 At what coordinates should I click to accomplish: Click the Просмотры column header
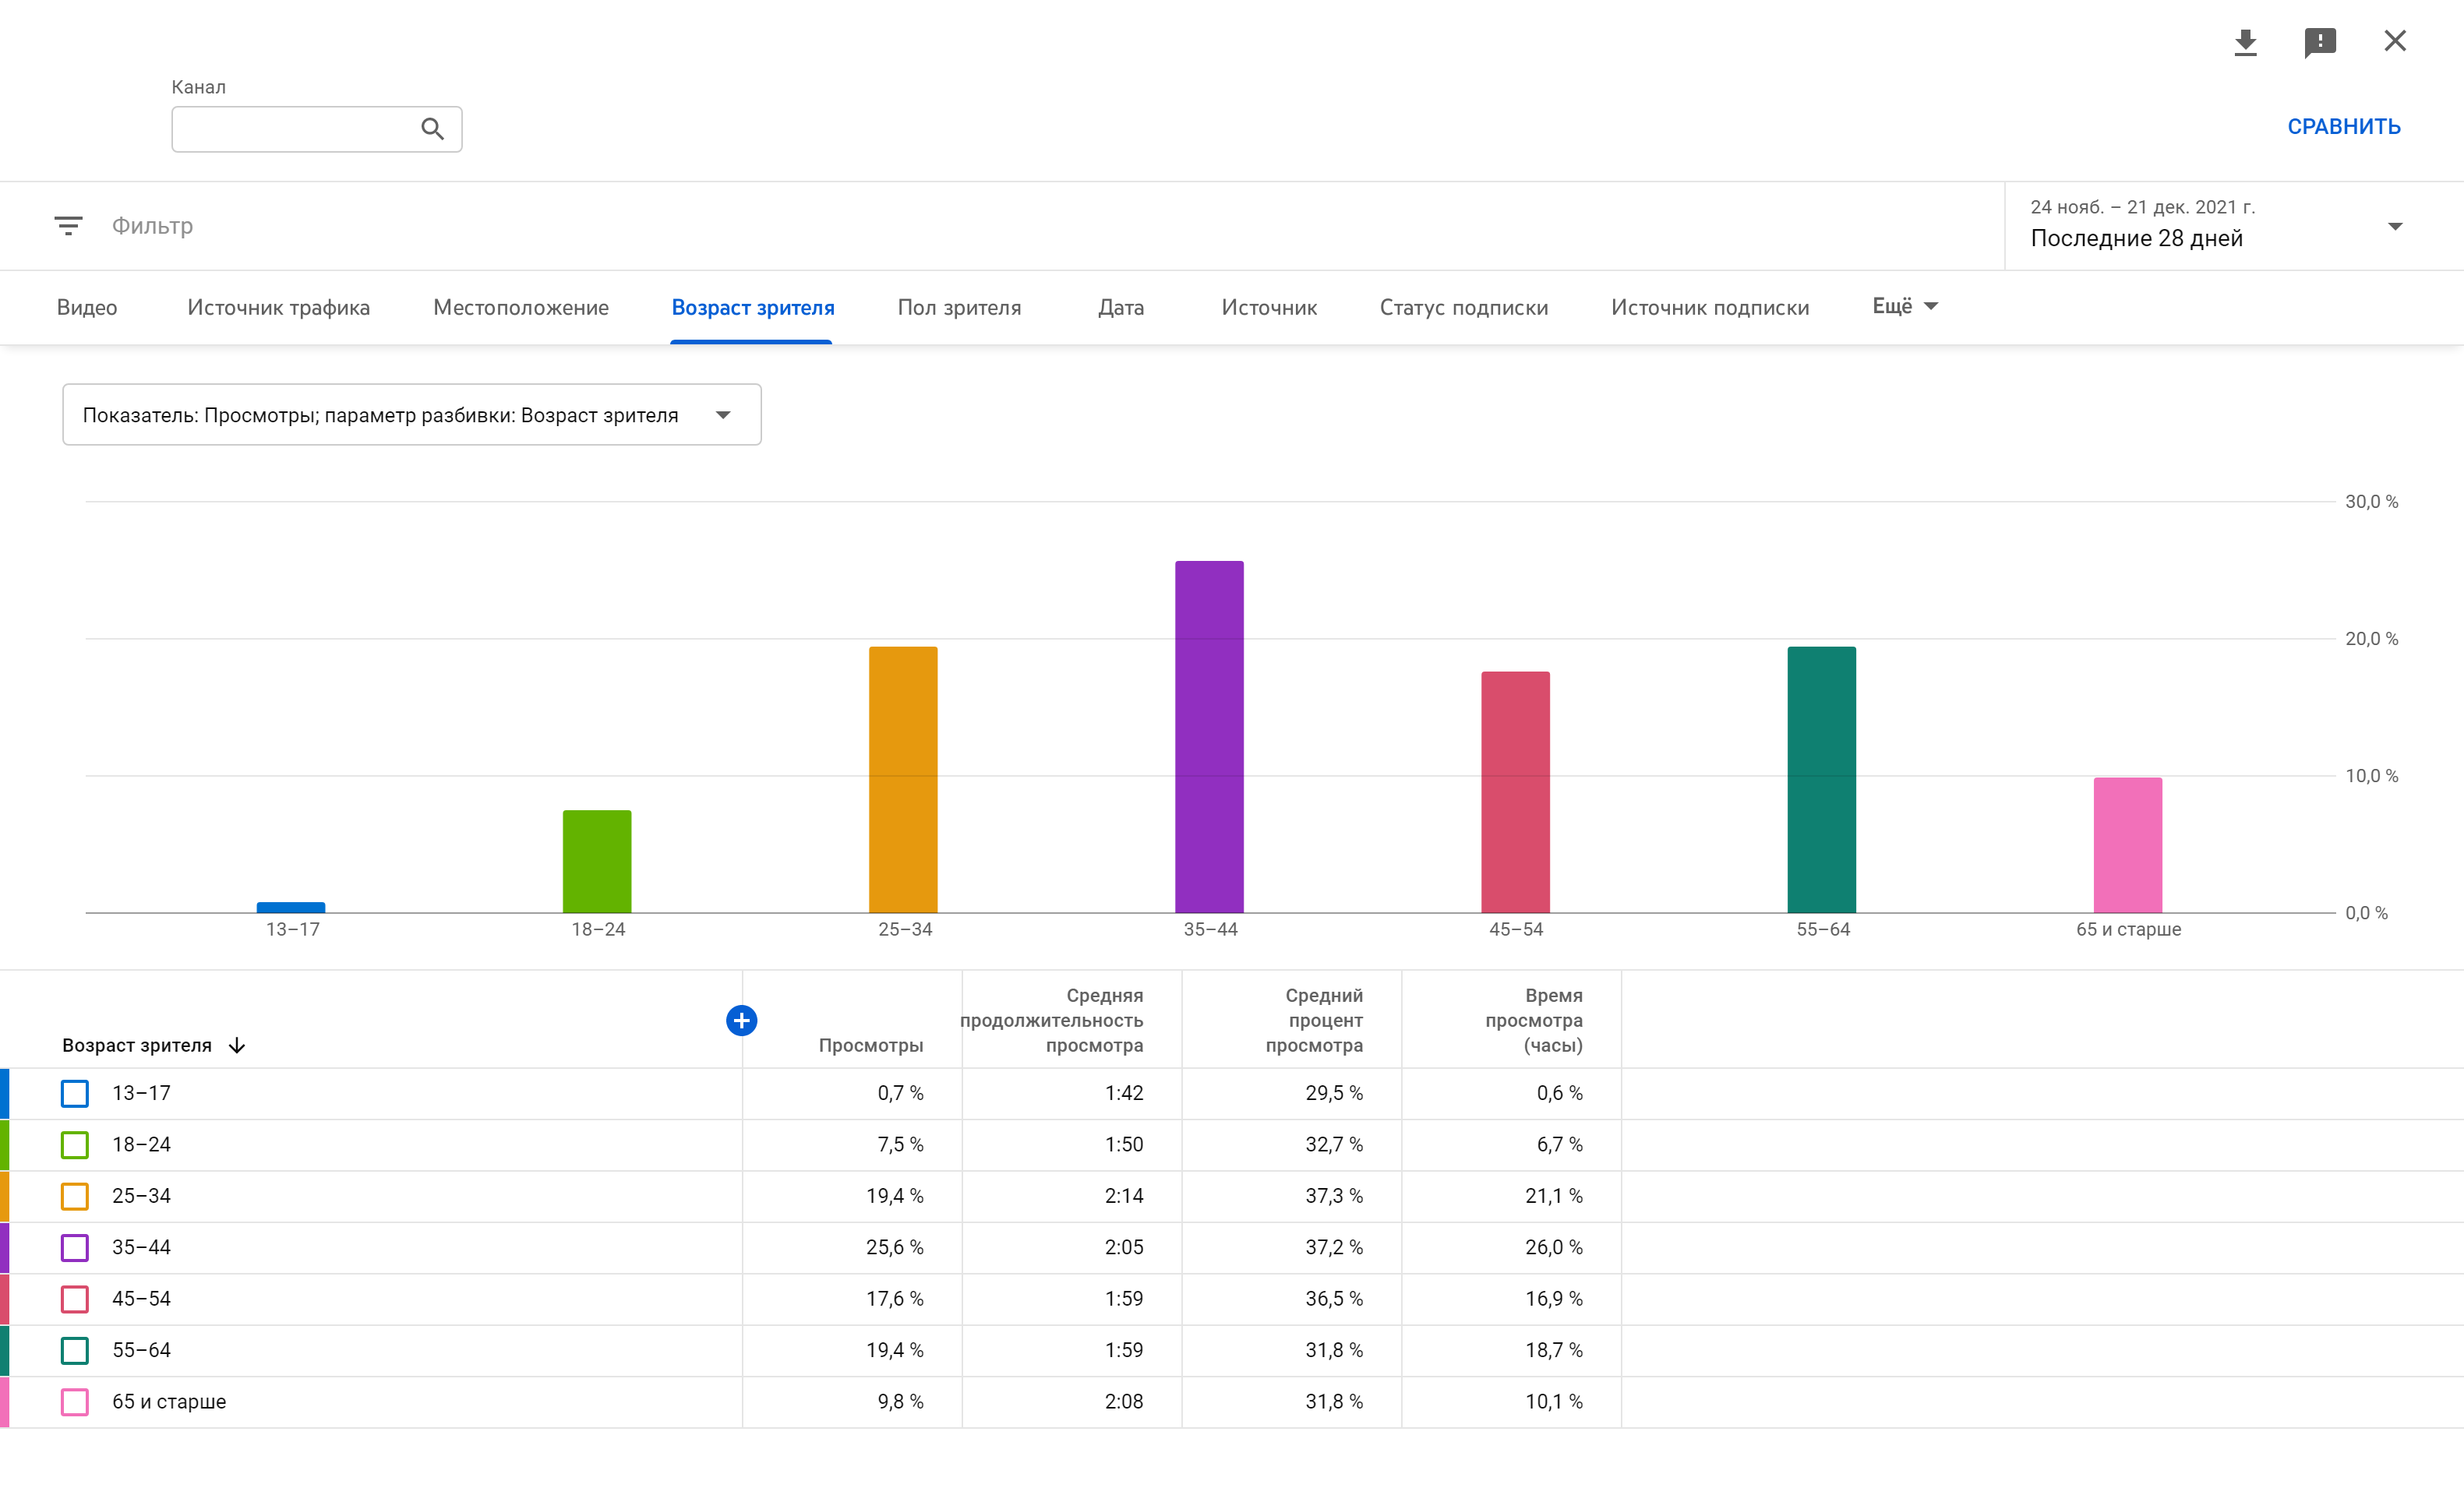pos(870,1045)
